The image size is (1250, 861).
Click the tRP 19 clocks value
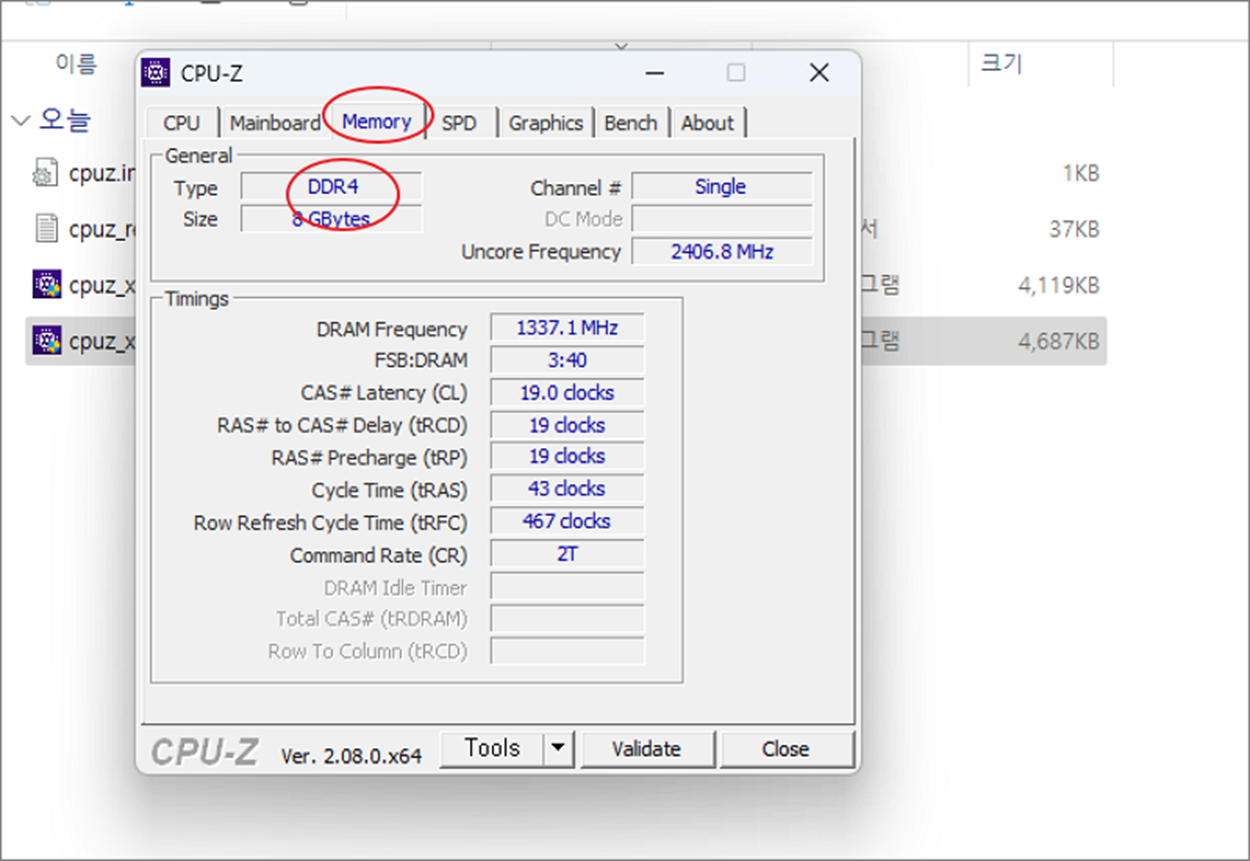[567, 457]
